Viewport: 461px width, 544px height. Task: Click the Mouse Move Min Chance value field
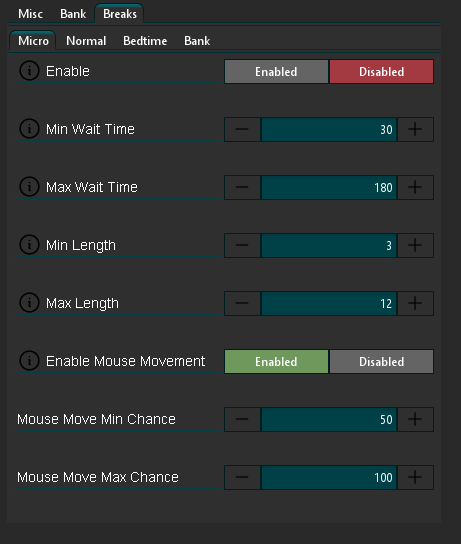click(329, 419)
